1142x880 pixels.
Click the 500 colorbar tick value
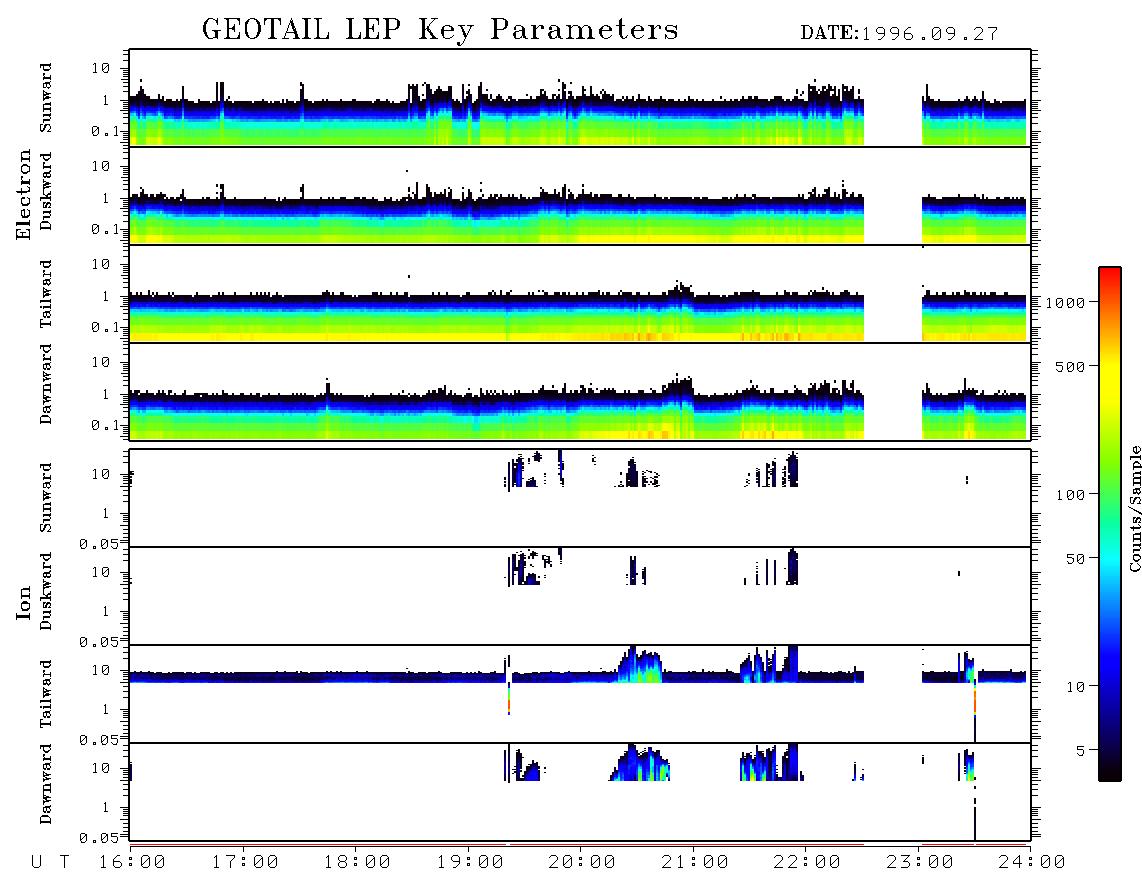(1071, 366)
